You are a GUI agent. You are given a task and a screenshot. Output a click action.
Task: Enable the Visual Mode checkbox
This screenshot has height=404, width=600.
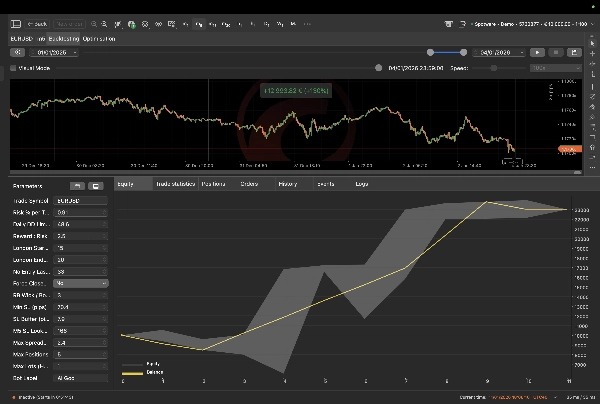click(x=13, y=68)
